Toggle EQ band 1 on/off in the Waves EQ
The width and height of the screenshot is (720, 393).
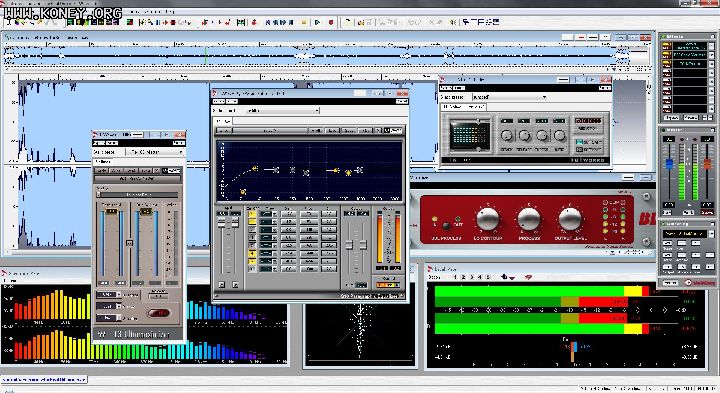click(252, 214)
